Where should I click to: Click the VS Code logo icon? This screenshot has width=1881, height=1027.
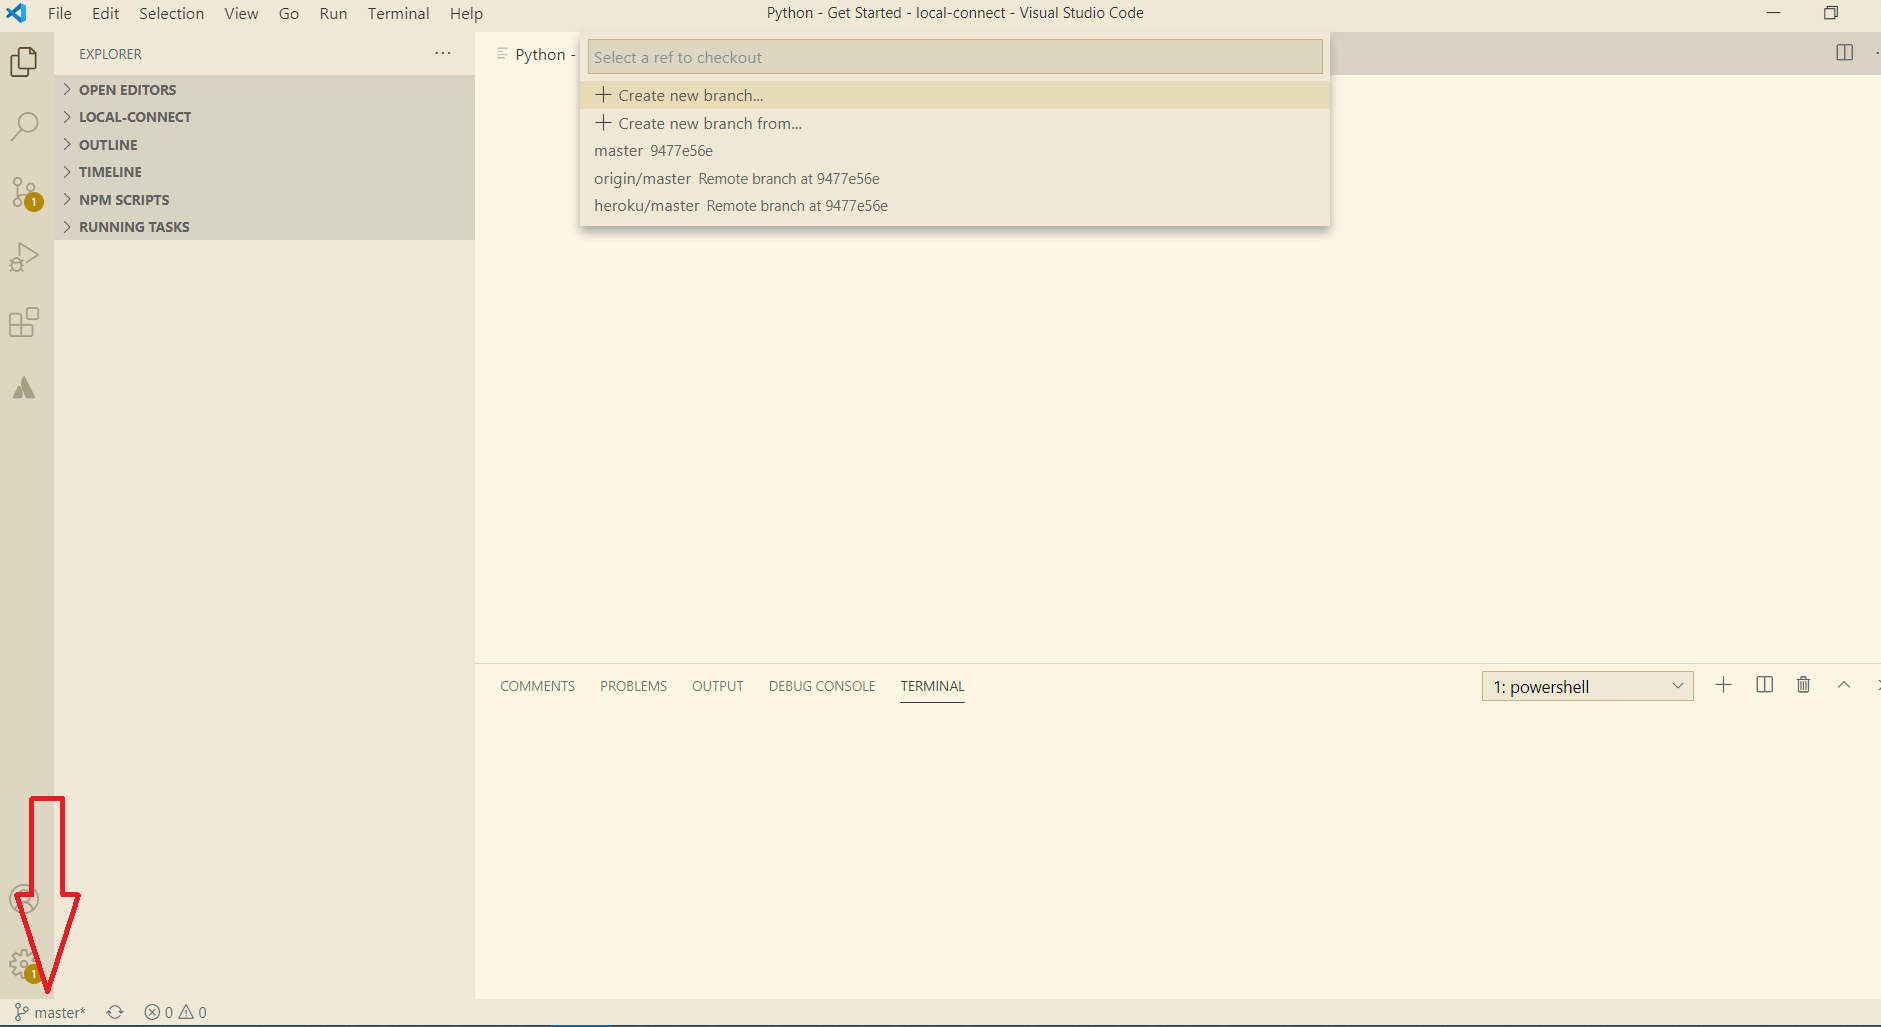tap(16, 13)
